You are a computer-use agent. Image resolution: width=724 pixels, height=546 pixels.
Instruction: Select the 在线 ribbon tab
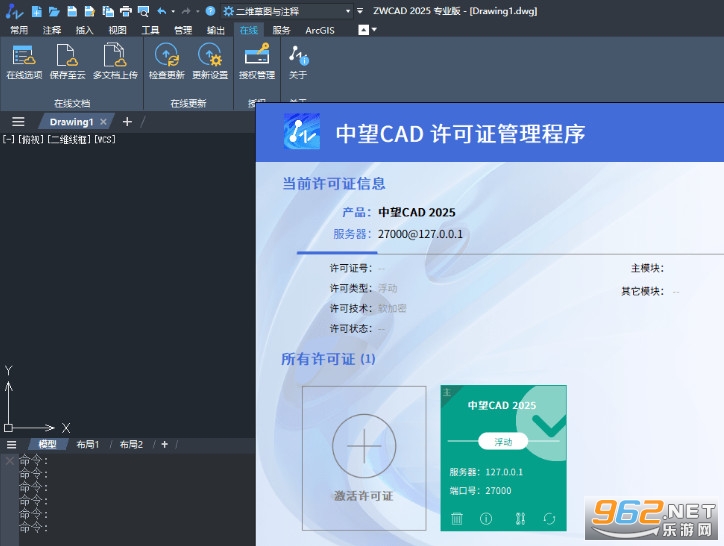(x=248, y=30)
